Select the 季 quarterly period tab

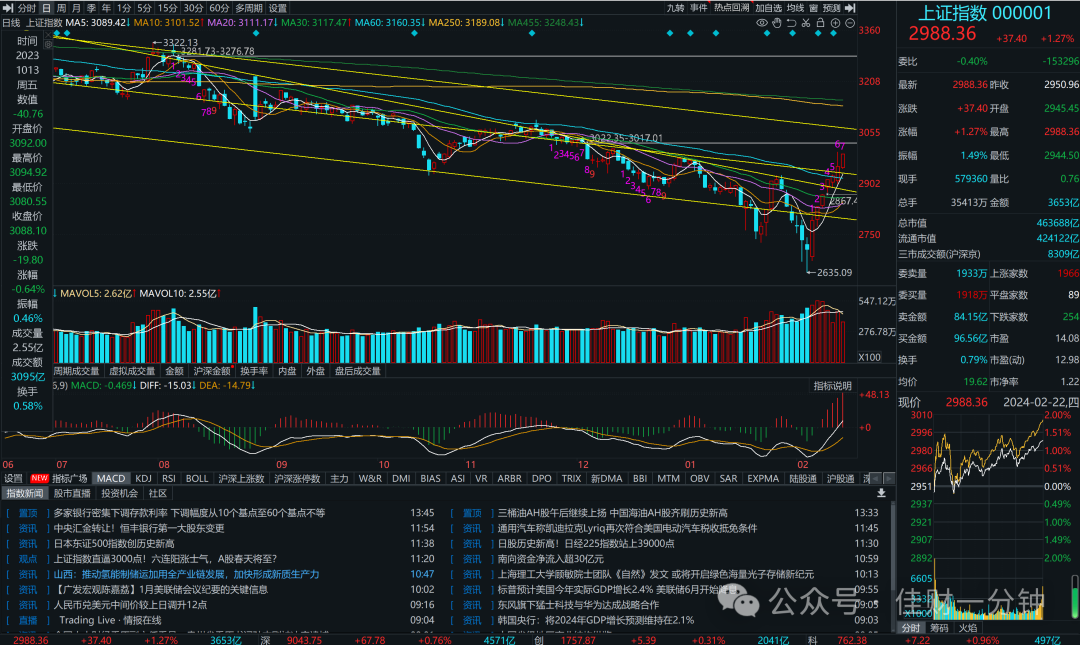[92, 8]
